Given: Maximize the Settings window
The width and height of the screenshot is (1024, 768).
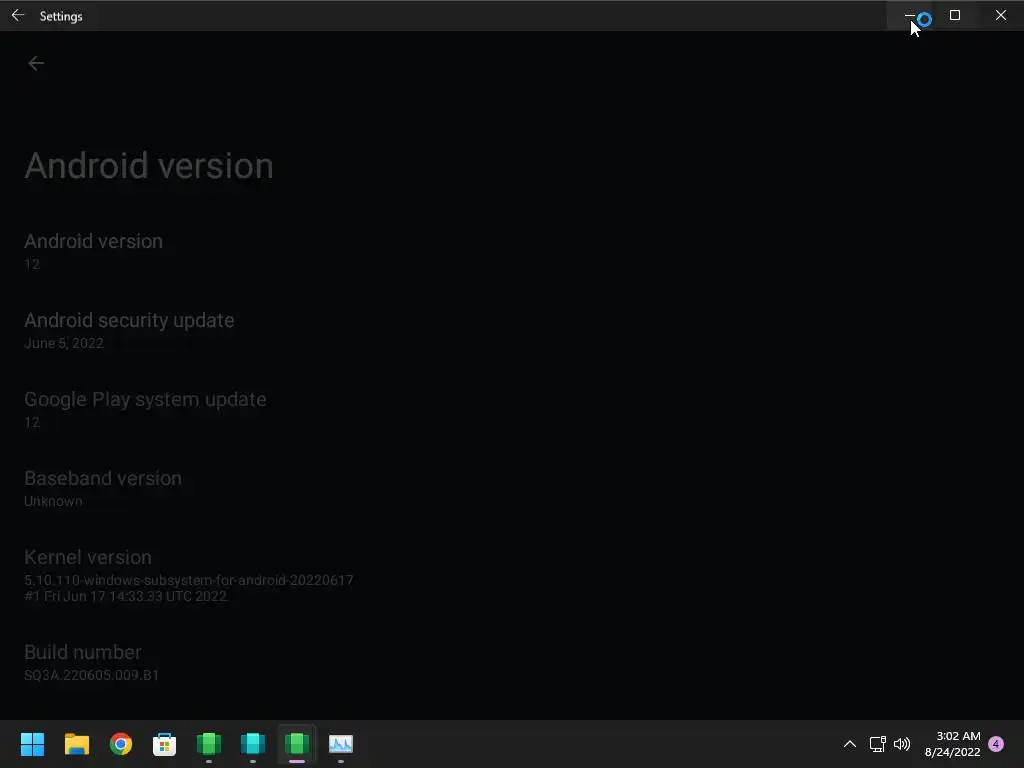Looking at the screenshot, I should tap(955, 15).
